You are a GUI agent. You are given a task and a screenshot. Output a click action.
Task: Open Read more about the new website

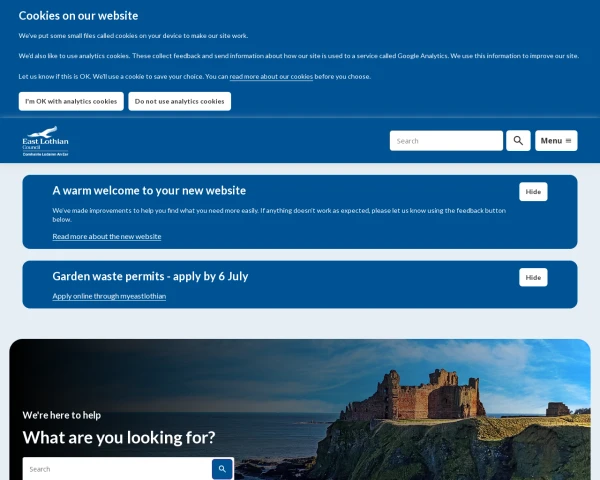point(107,237)
